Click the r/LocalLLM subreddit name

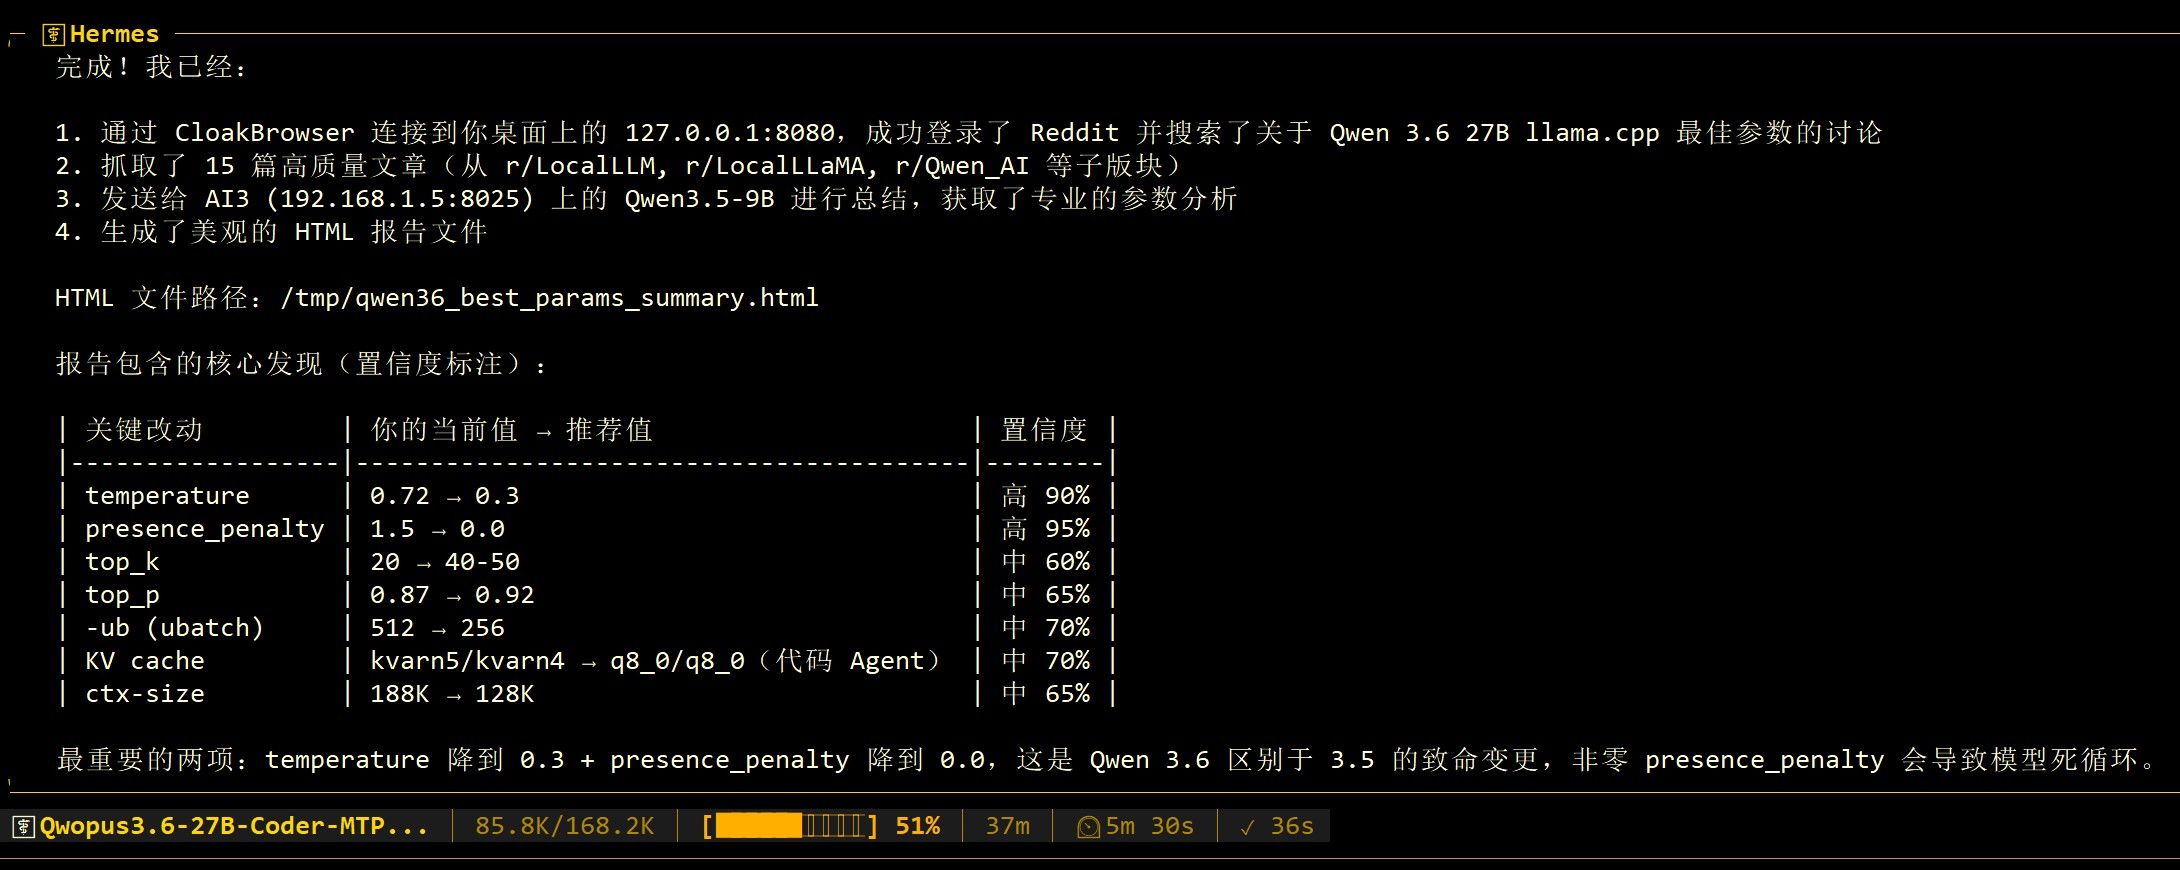click(580, 166)
